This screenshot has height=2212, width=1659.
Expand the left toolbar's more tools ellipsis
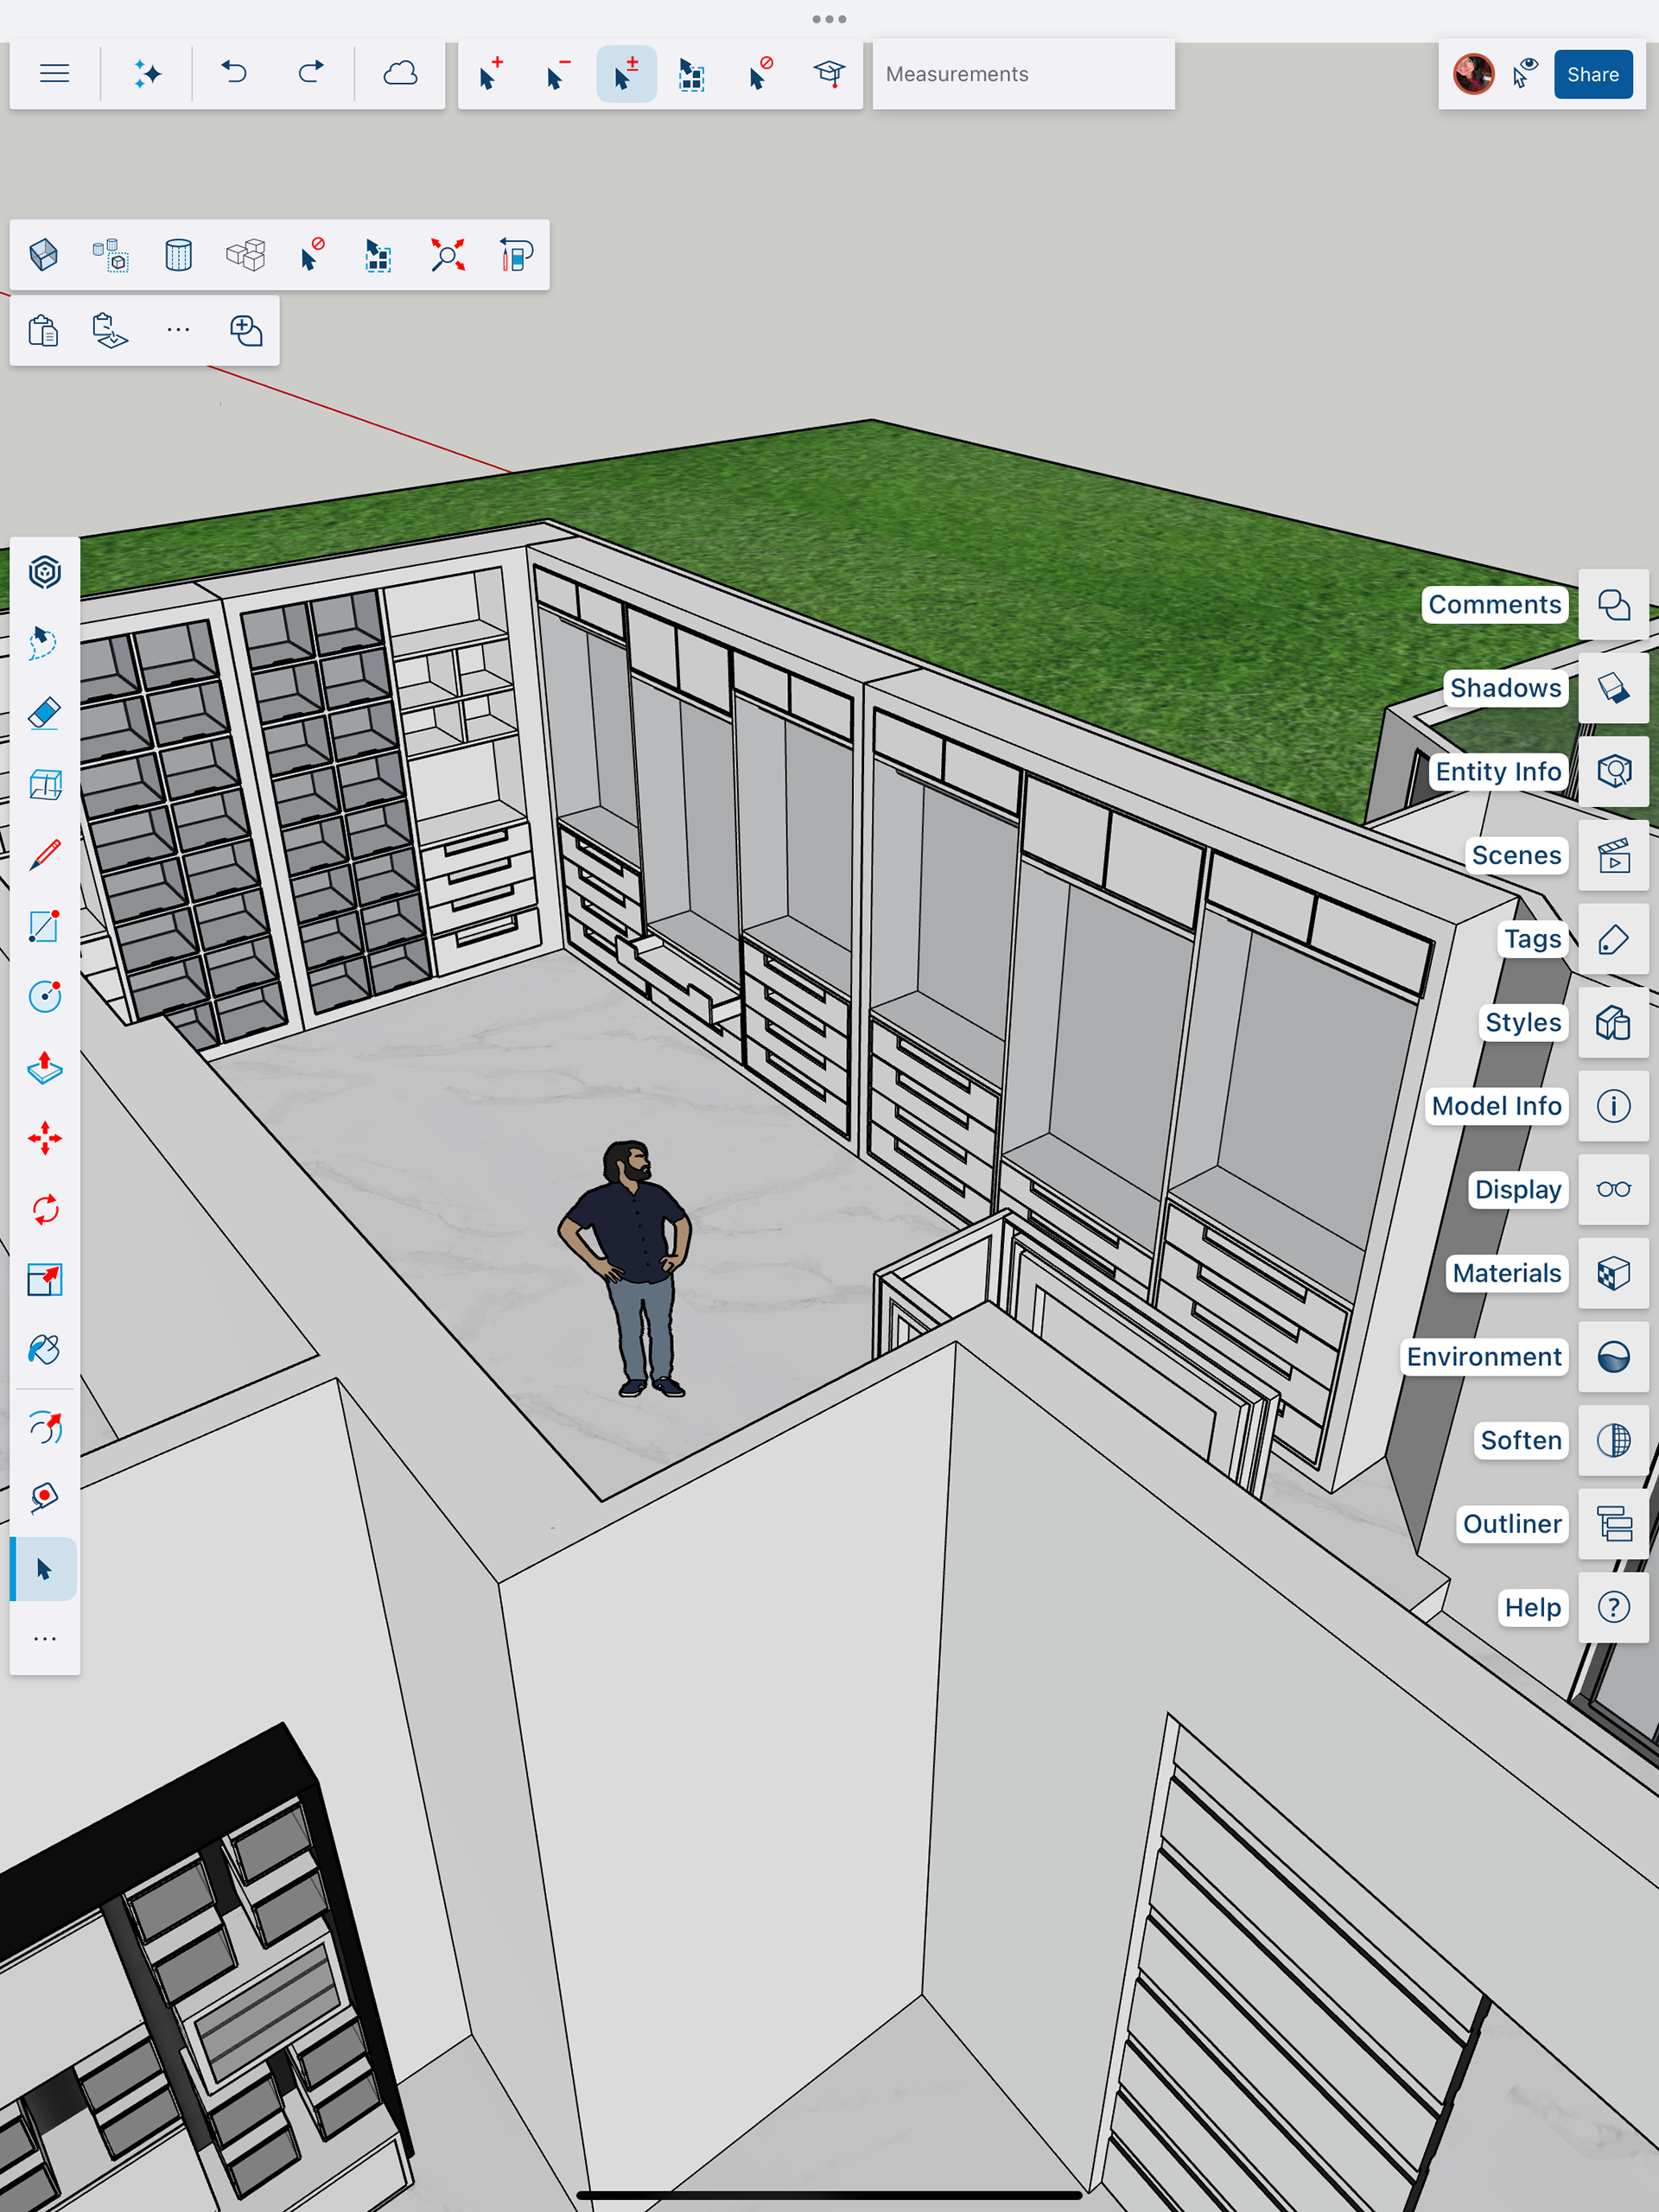click(44, 1639)
